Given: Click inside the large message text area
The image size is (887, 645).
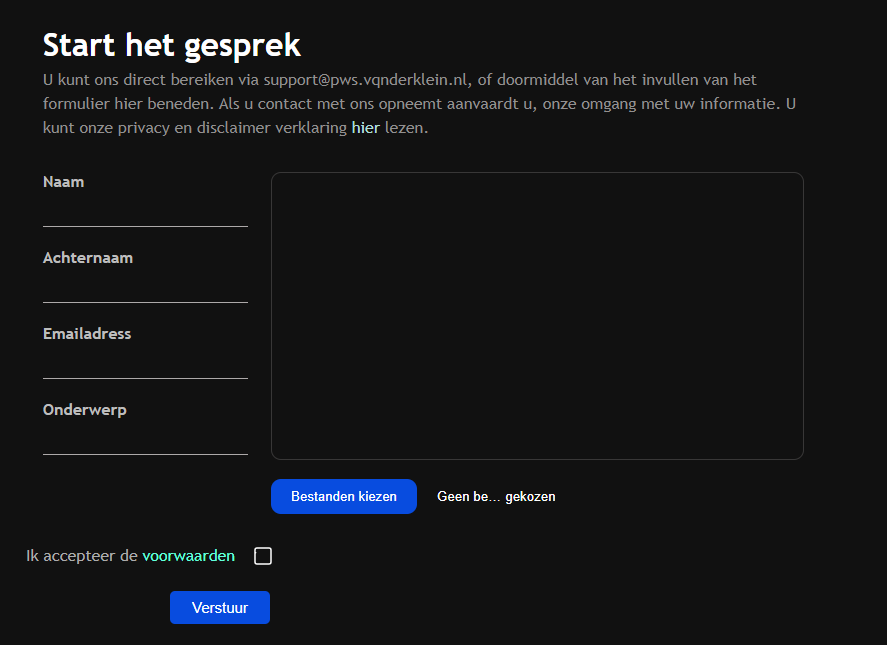Looking at the screenshot, I should [x=537, y=316].
